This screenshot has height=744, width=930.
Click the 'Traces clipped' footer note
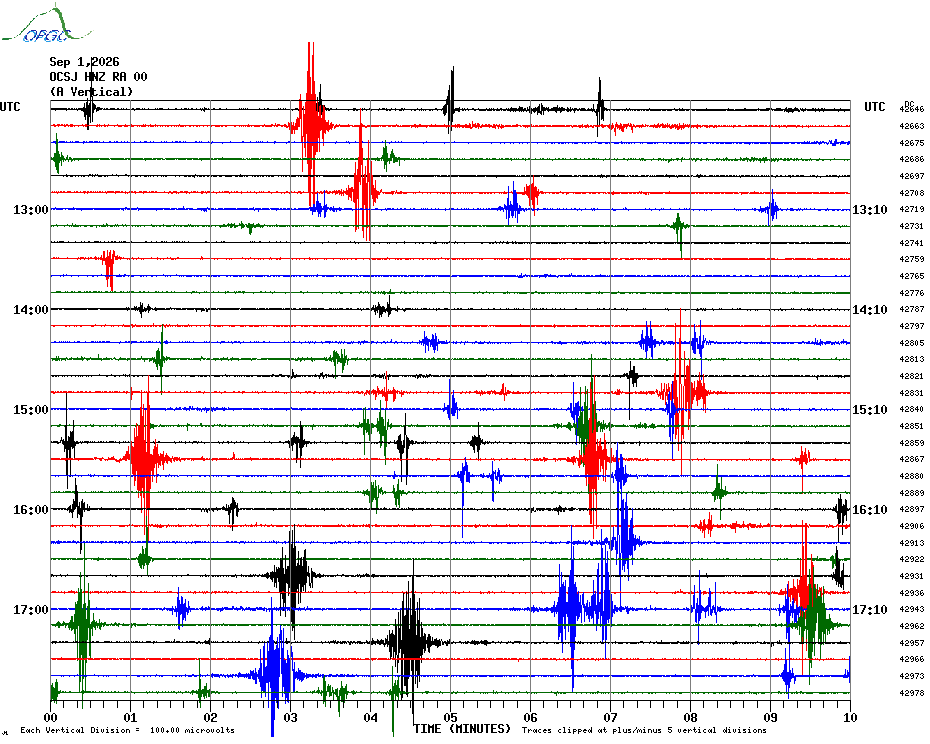click(644, 730)
